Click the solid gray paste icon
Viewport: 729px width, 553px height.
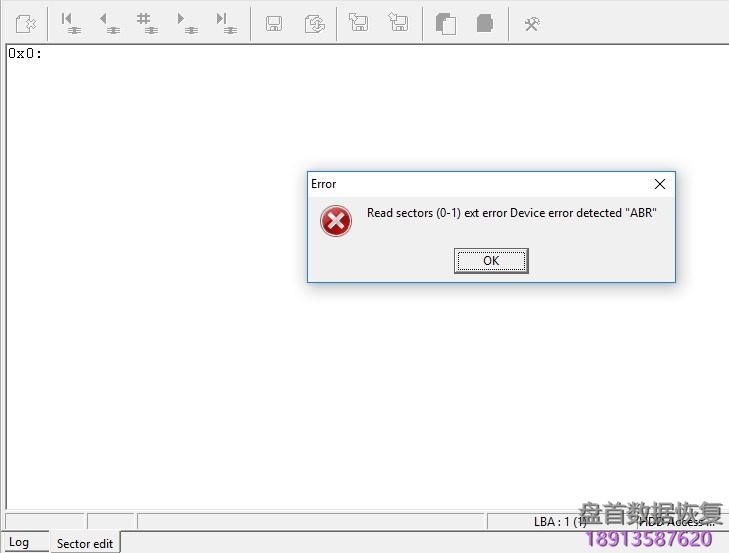pos(484,23)
